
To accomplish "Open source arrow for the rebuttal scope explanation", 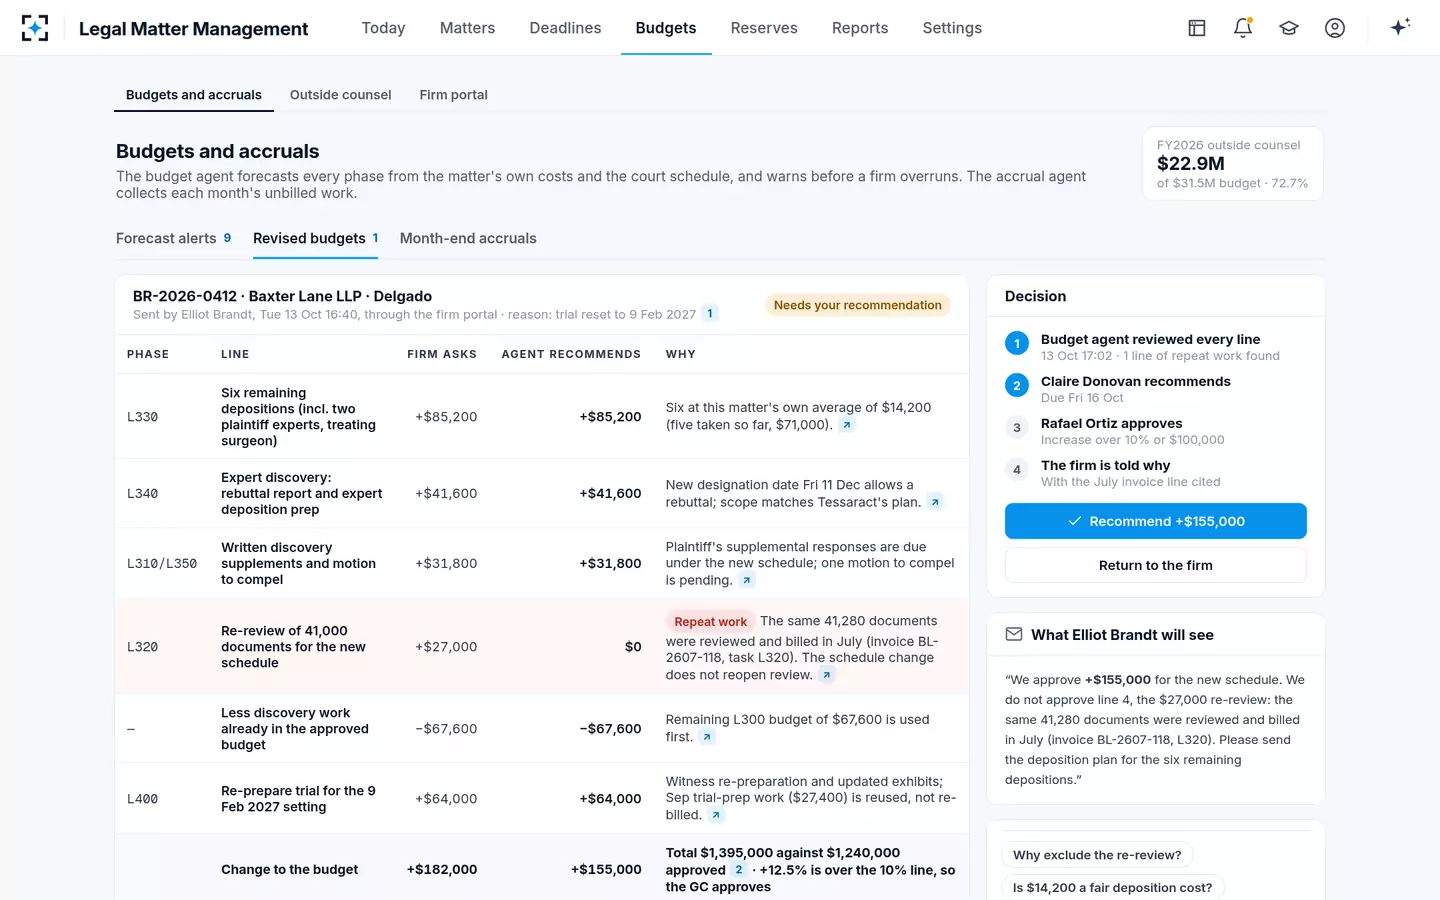I will click(x=935, y=502).
